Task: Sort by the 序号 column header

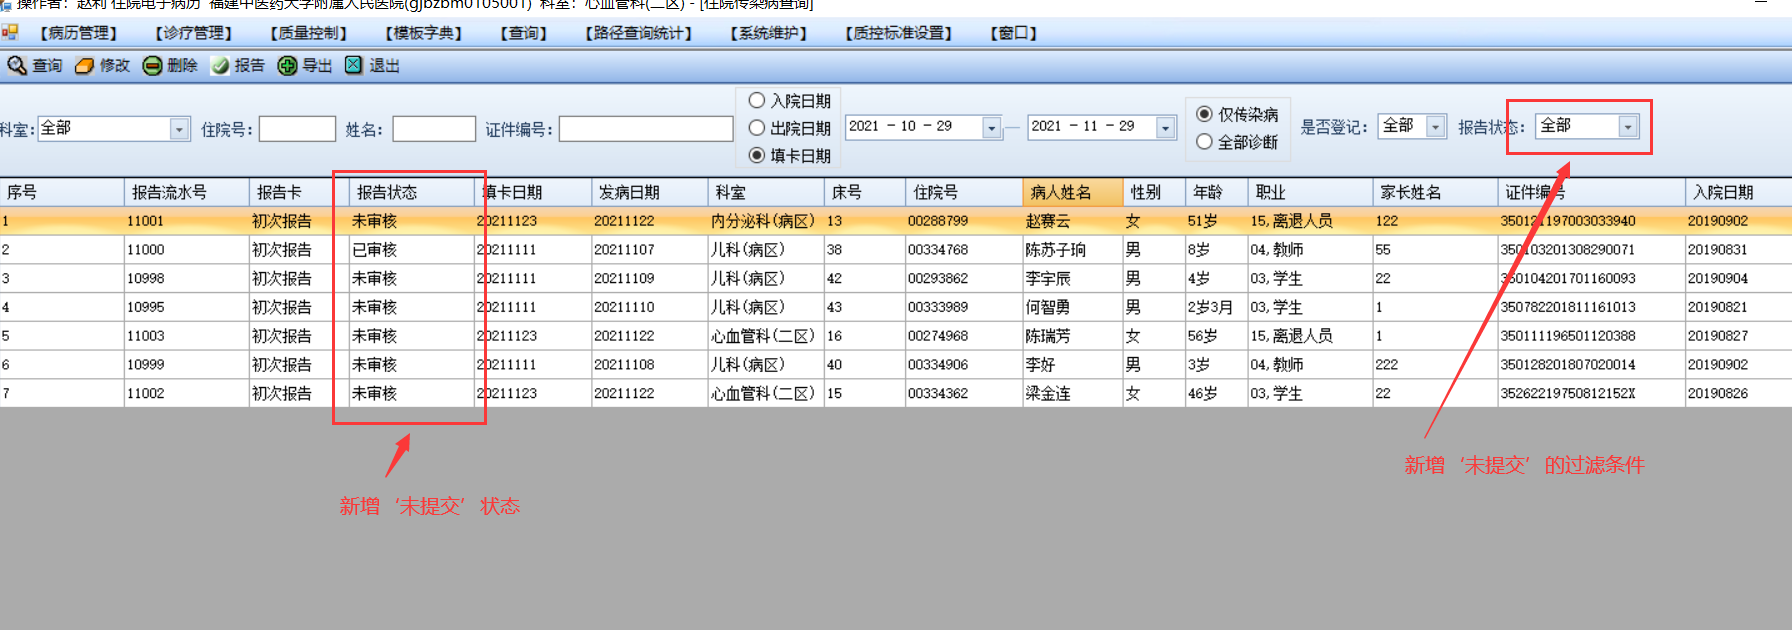Action: (62, 192)
